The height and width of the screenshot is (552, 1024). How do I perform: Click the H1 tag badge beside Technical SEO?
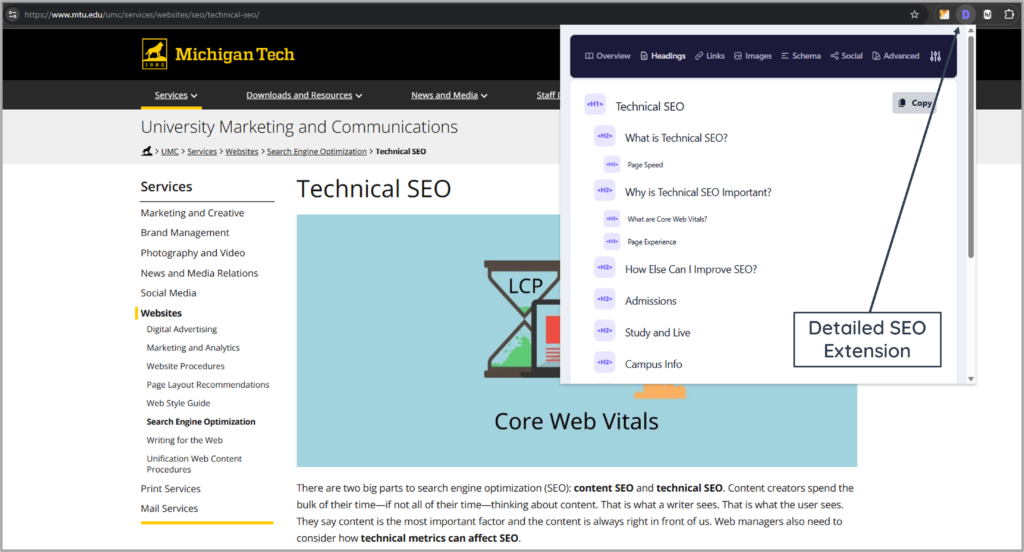coord(595,105)
